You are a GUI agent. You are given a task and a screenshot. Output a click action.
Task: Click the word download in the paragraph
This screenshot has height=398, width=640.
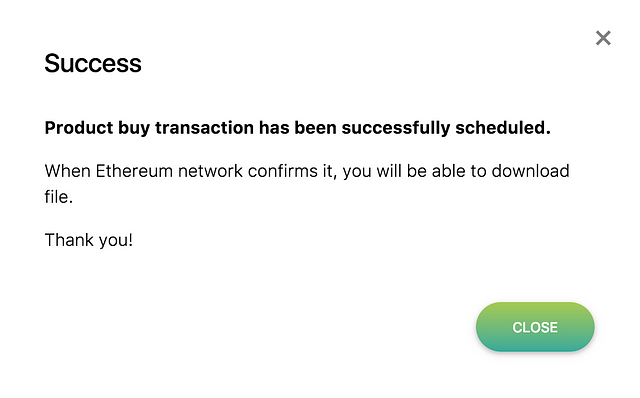(x=530, y=171)
